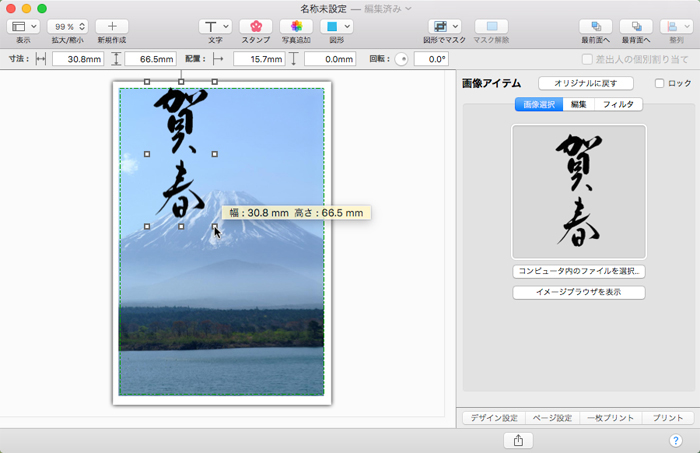This screenshot has width=700, height=453.
Task: Enable the Lock (ロック) checkbox
Action: point(659,84)
